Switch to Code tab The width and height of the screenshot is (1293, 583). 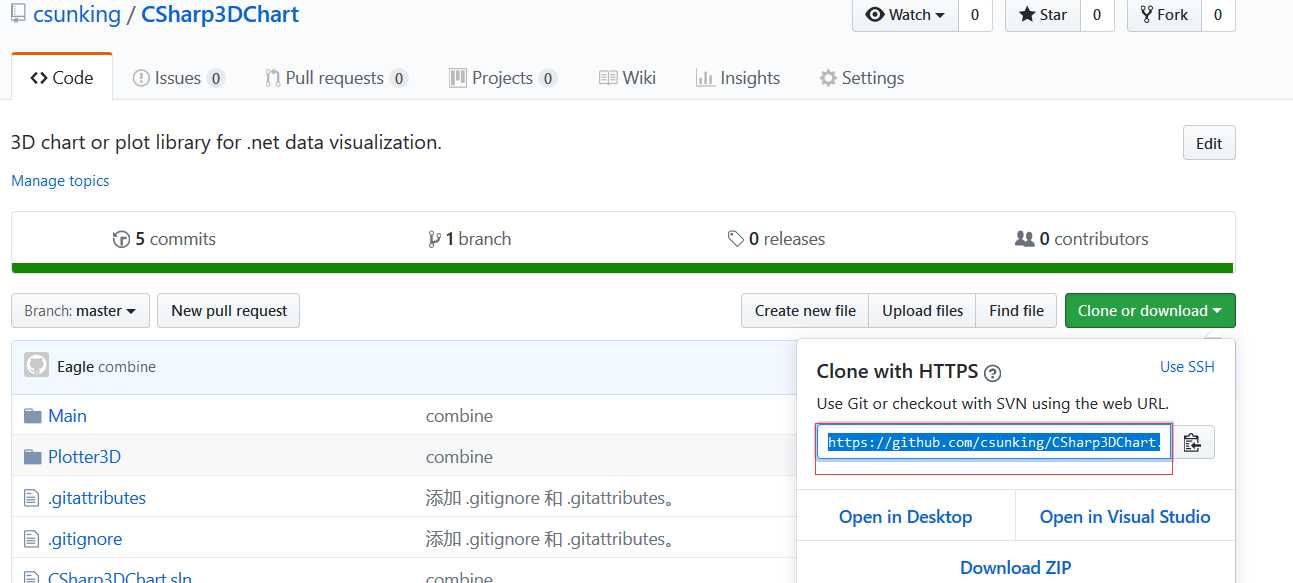[x=62, y=77]
